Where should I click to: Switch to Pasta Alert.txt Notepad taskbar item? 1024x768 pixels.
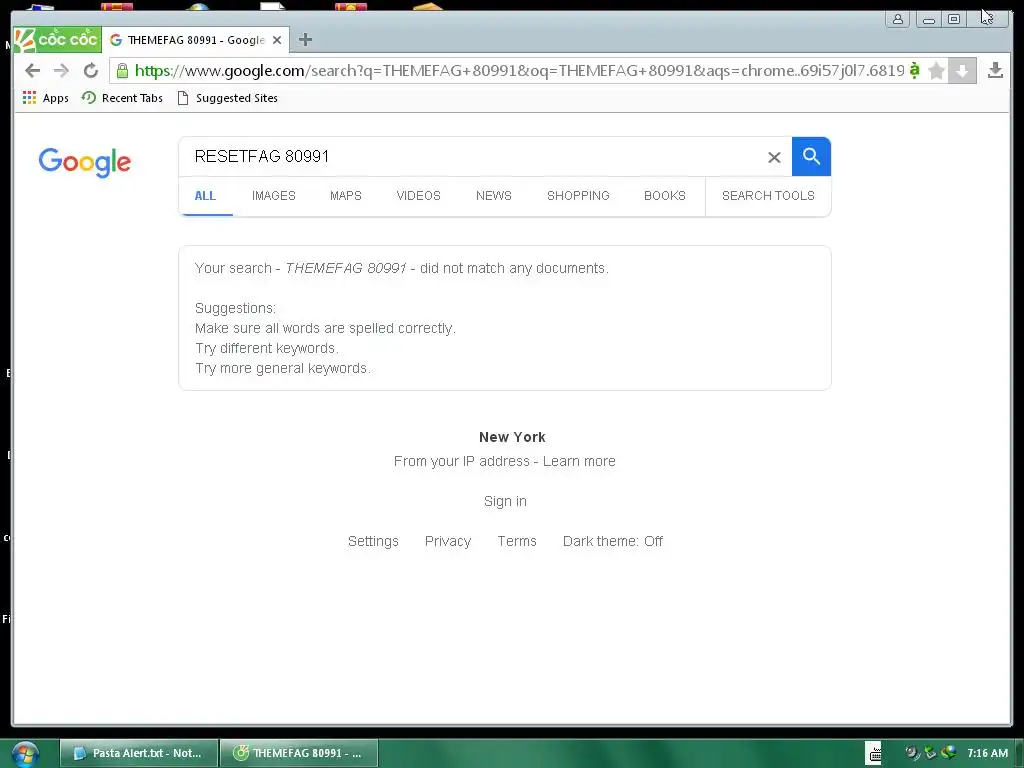tap(138, 753)
